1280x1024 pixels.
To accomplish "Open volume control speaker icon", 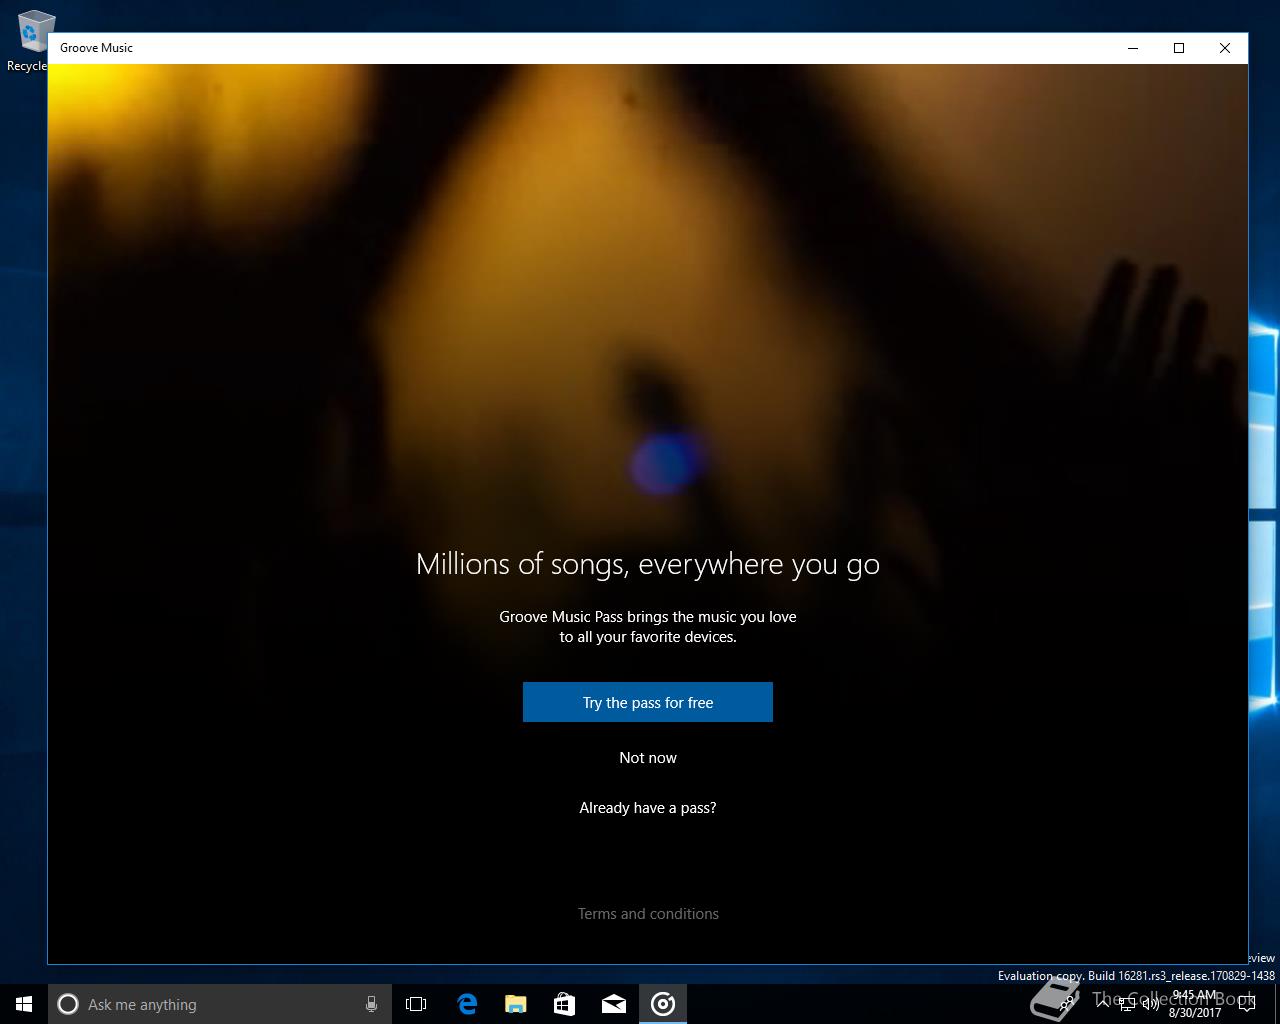I will (1150, 1004).
